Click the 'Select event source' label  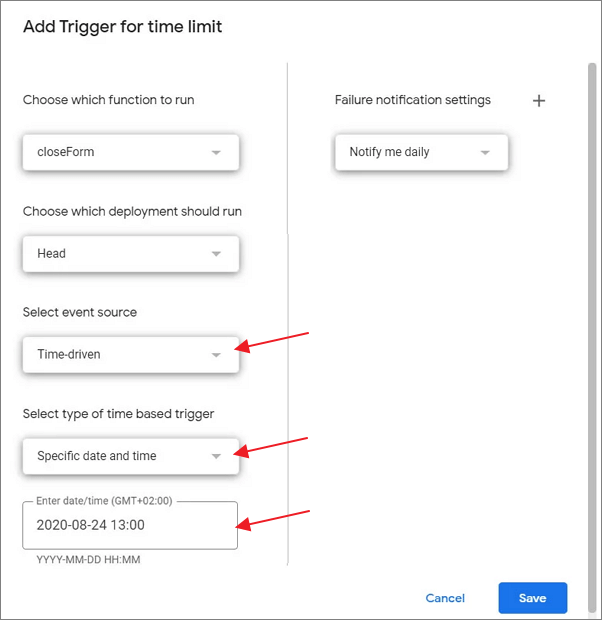(x=80, y=312)
